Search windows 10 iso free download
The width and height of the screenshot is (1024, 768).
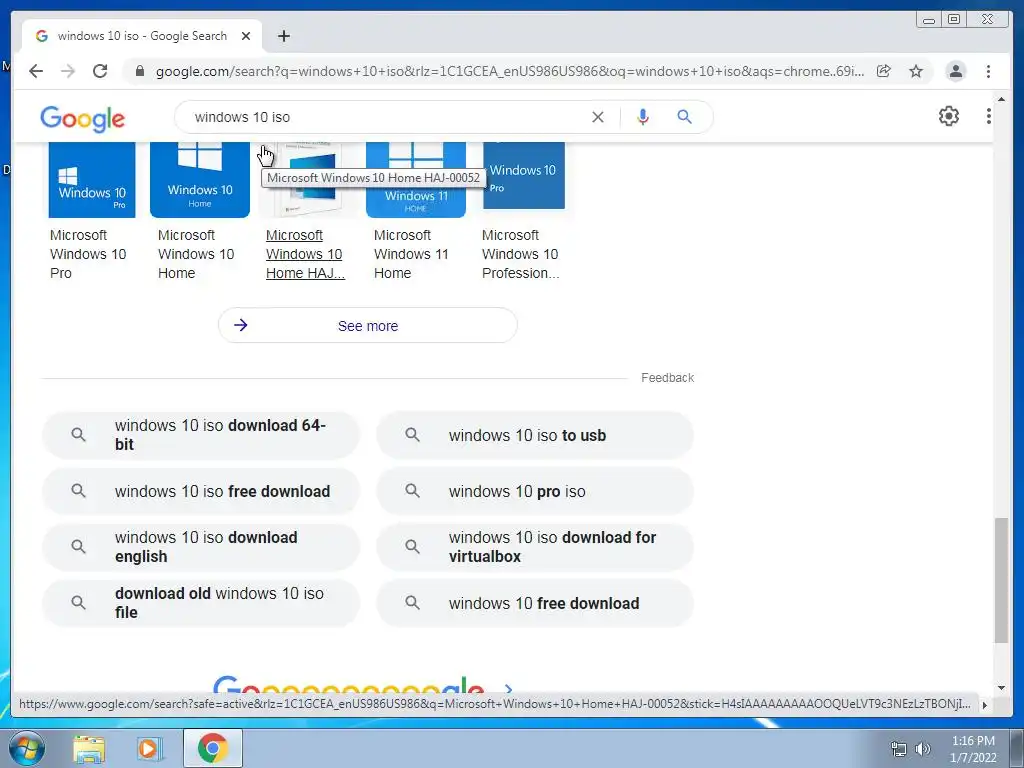[x=201, y=491]
